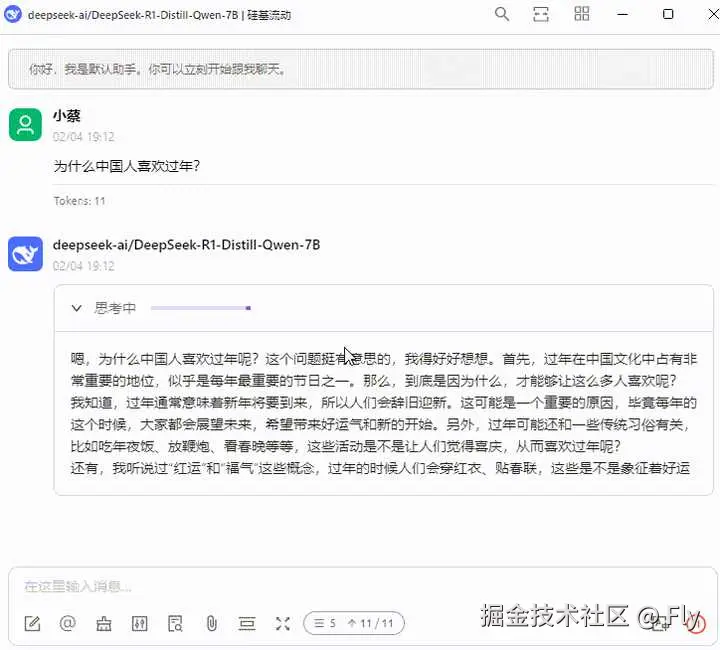Click the Tokens: 11 label

click(79, 201)
